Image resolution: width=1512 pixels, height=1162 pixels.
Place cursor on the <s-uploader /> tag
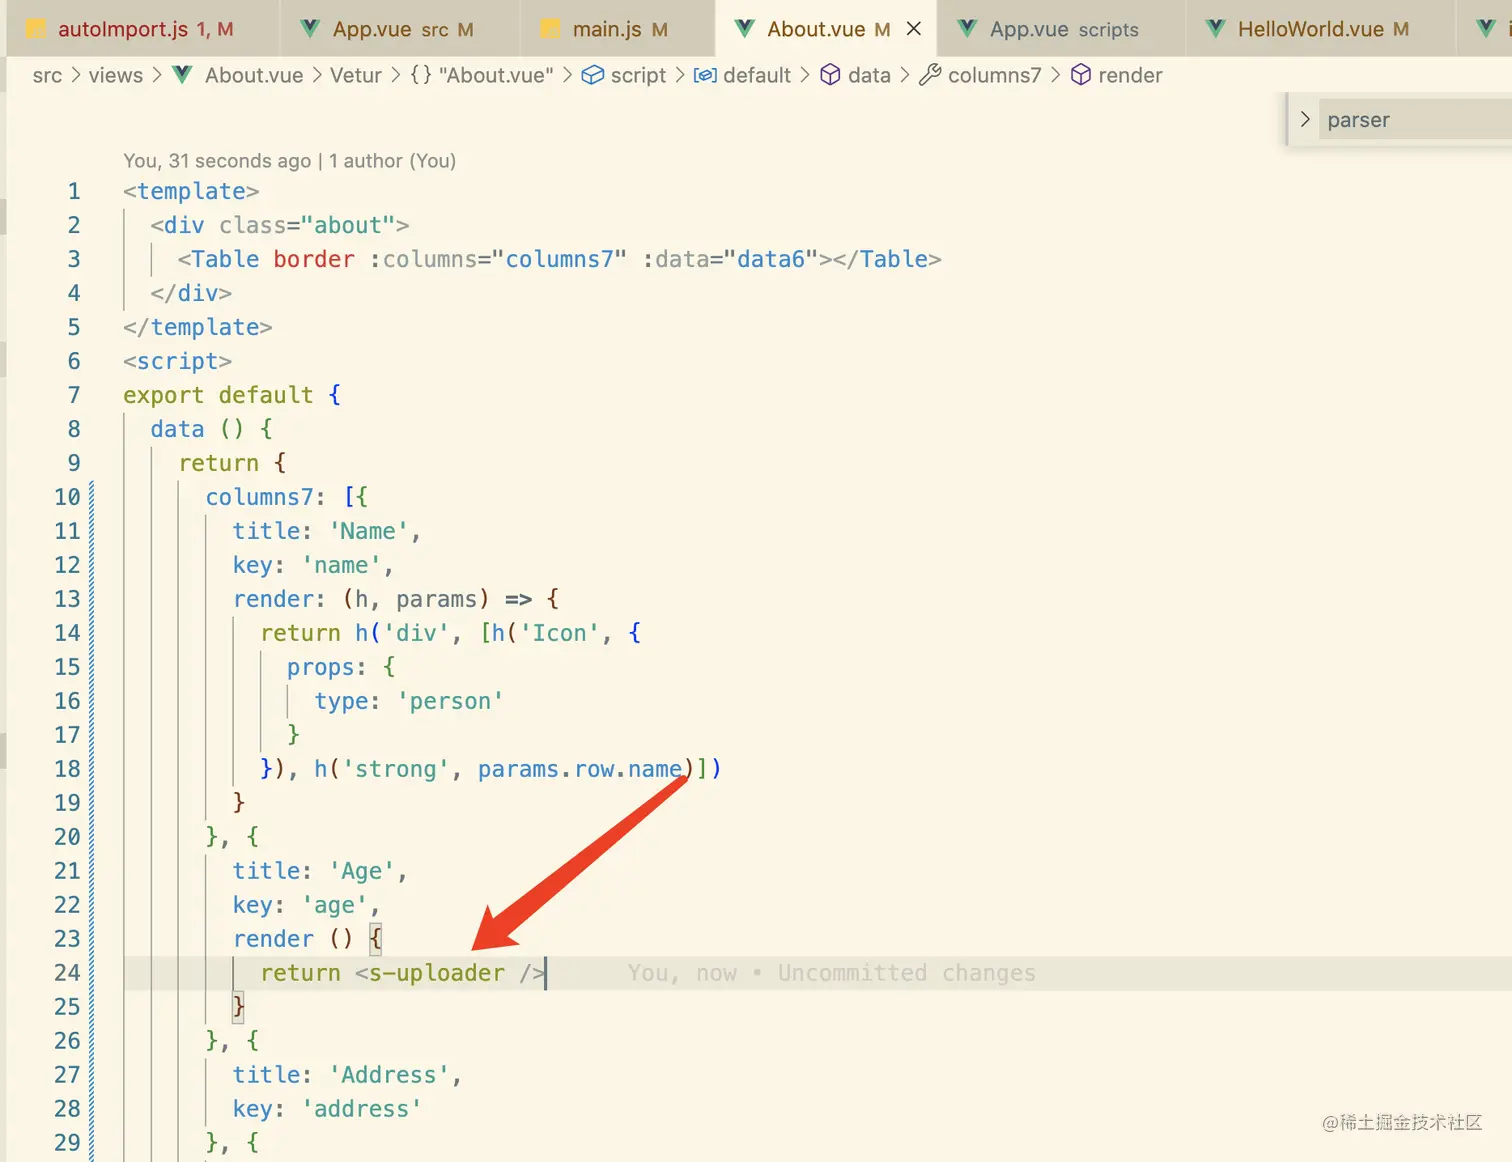coord(450,973)
